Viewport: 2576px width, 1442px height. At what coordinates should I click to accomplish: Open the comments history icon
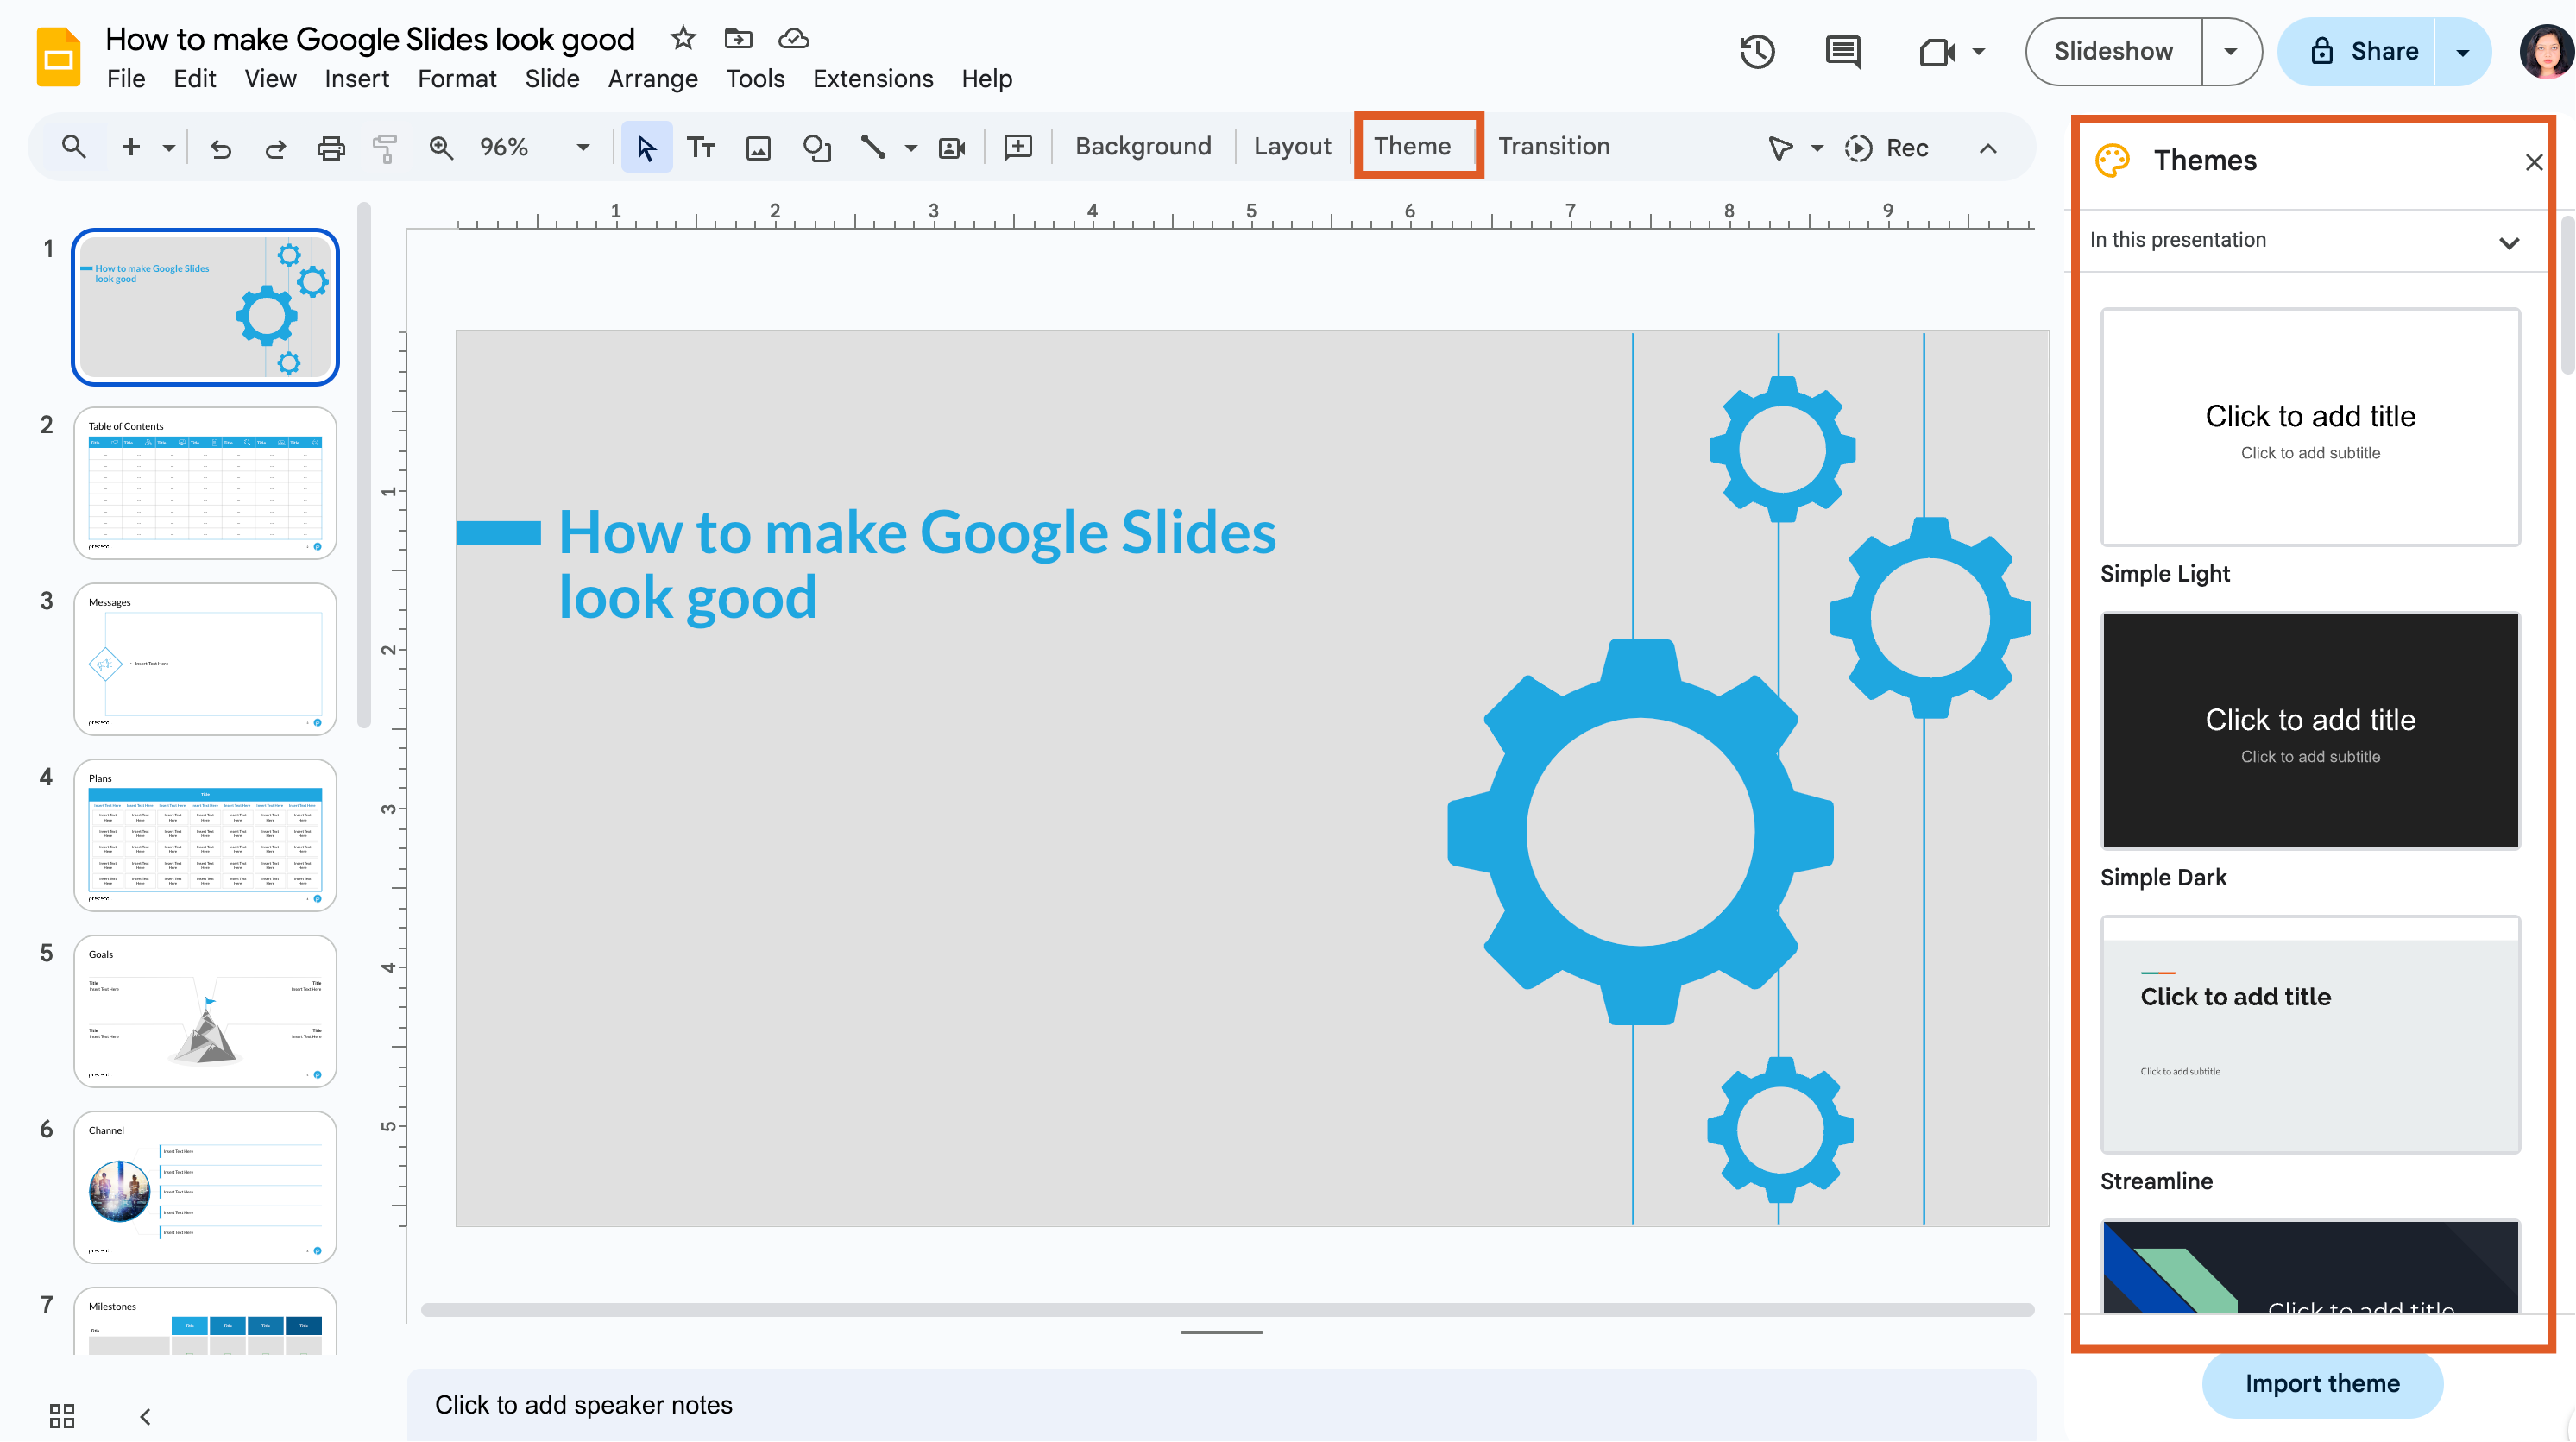1842,51
